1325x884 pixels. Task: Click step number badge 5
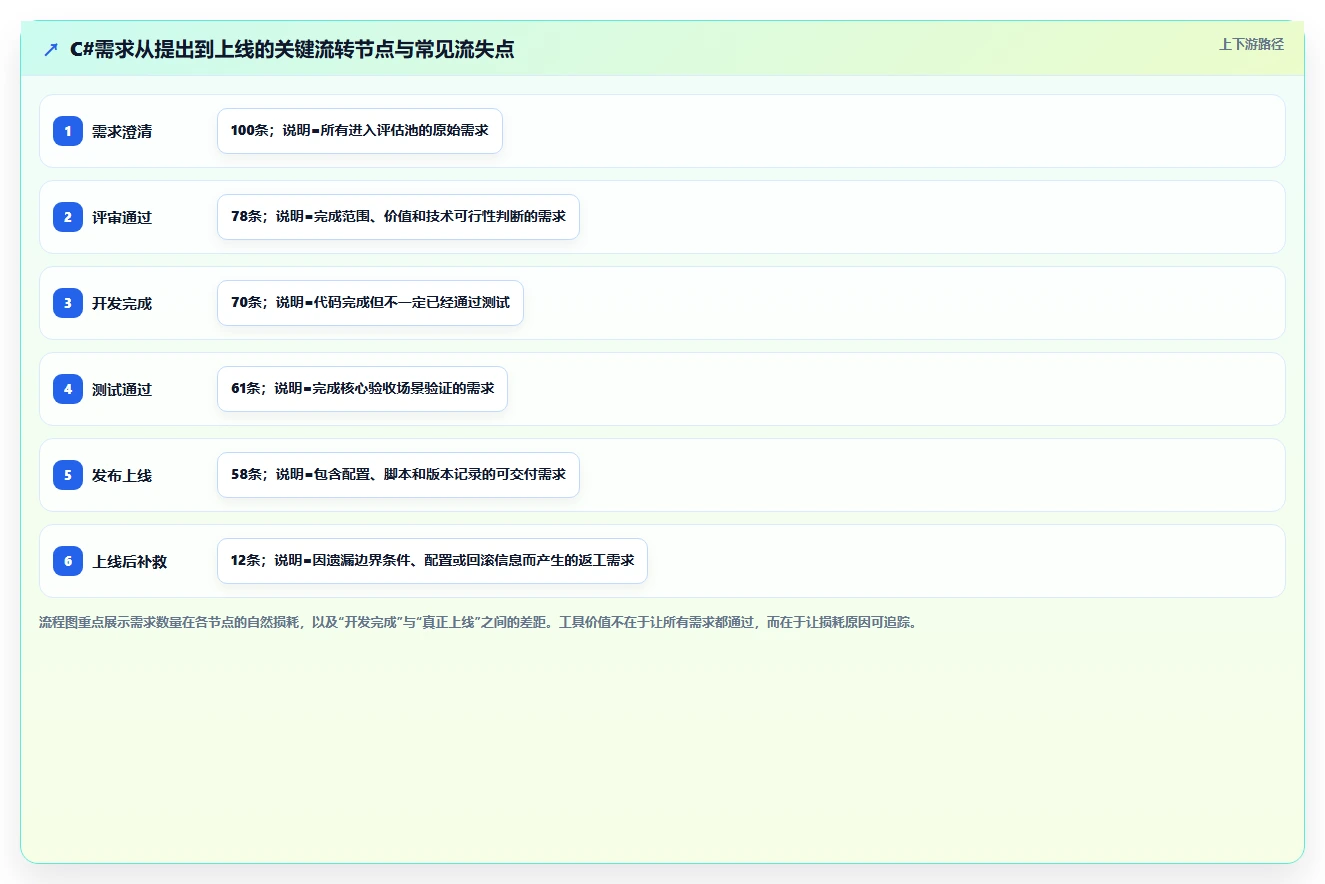pos(68,475)
